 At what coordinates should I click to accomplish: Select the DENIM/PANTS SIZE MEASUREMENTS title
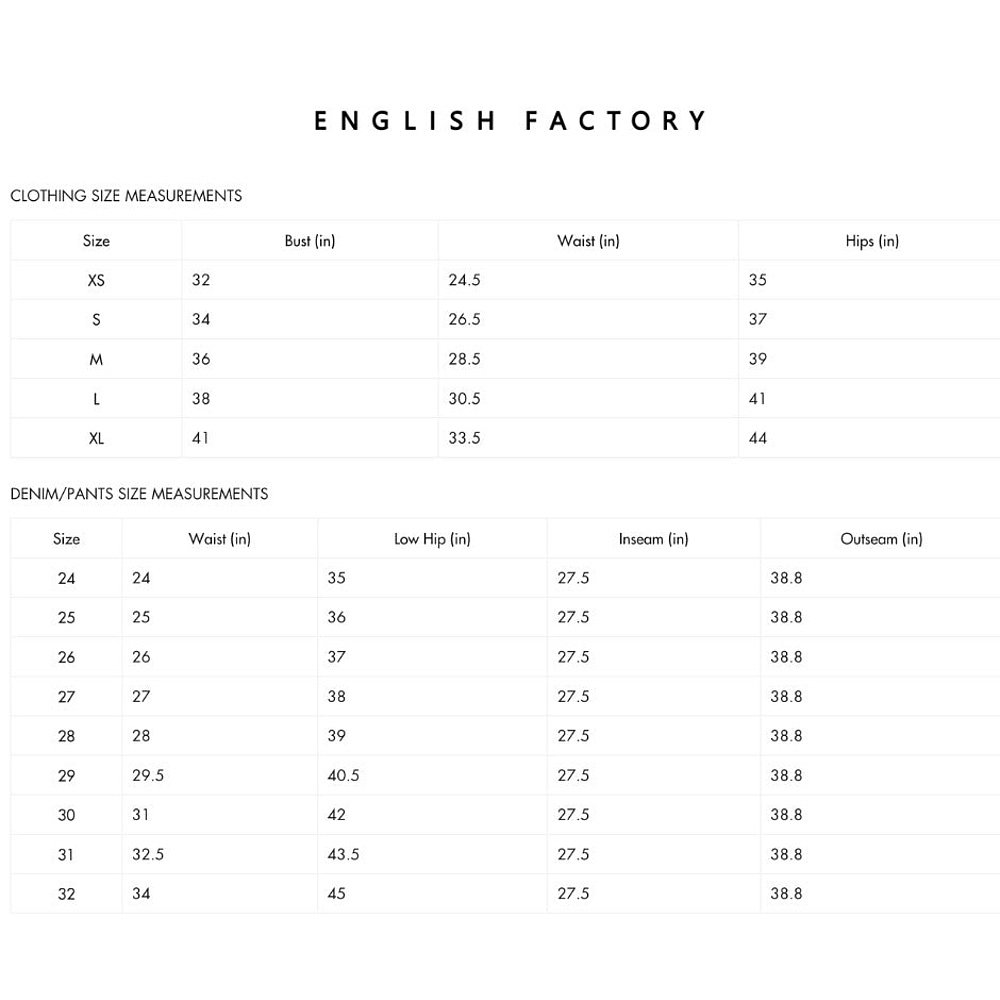click(139, 494)
